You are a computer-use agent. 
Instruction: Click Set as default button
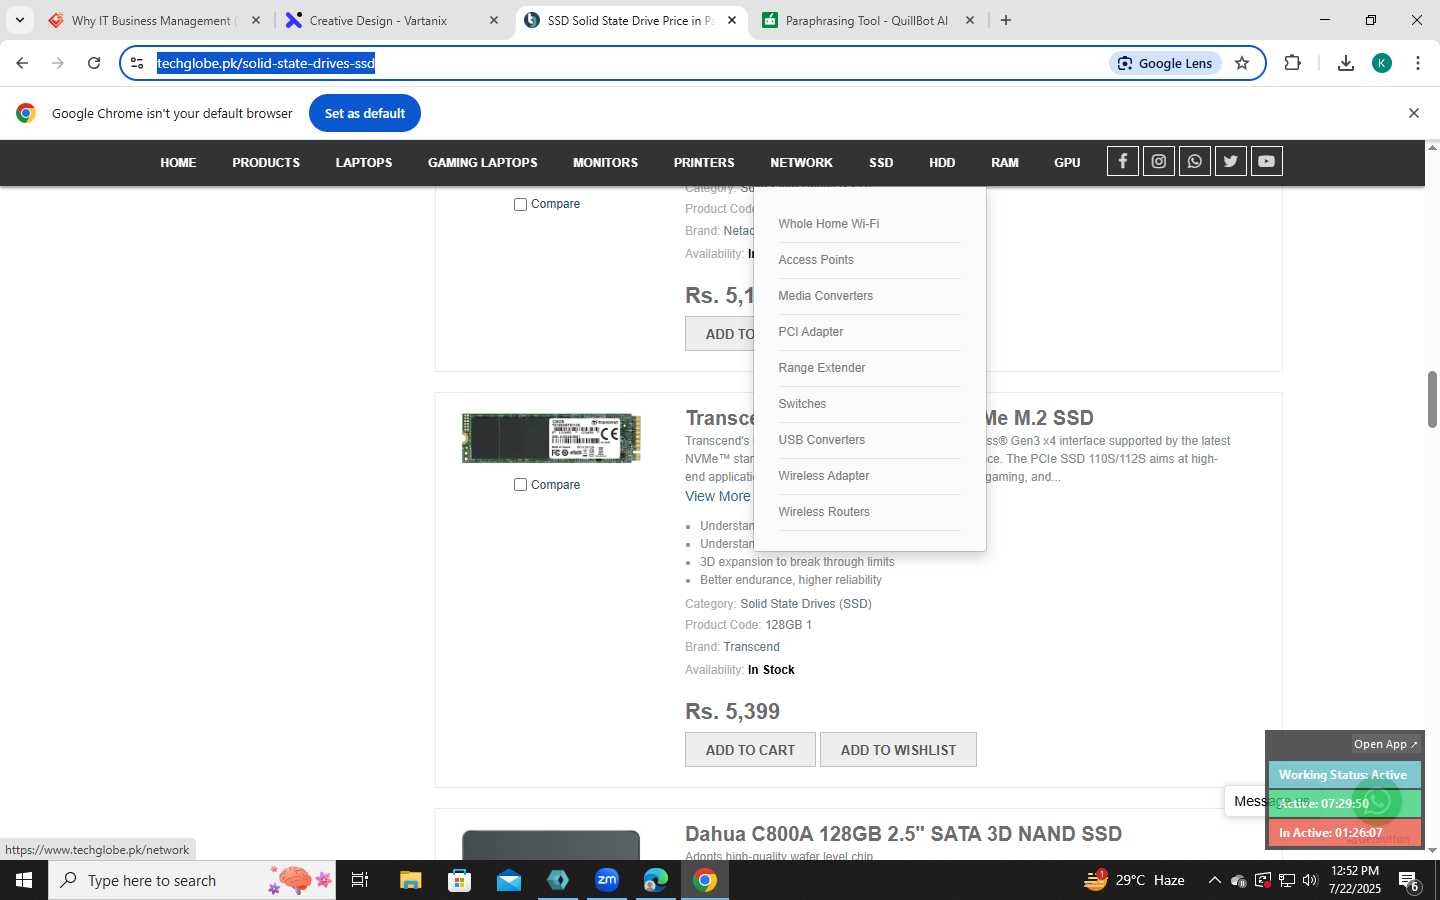(365, 113)
